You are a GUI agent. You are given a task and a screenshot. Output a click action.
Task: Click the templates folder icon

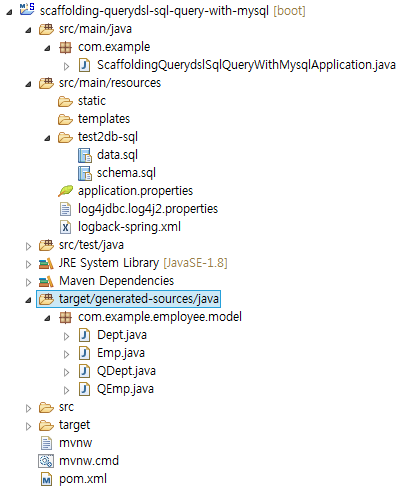point(65,119)
